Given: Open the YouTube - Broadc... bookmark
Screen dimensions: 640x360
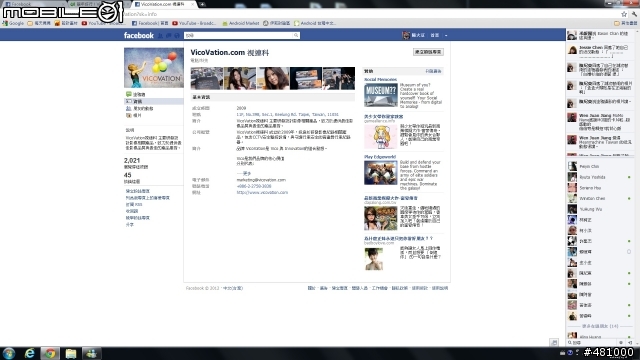Looking at the screenshot, I should click(x=194, y=23).
